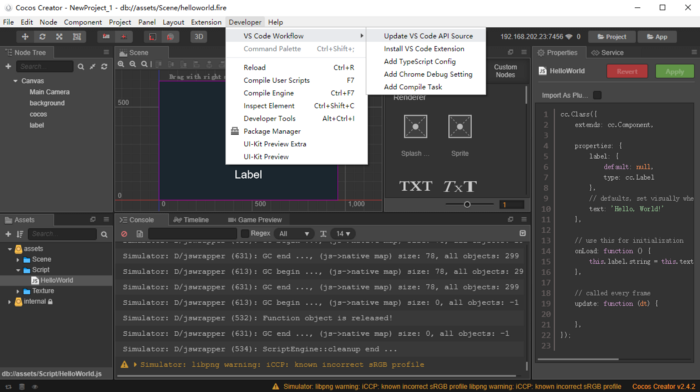Click the green Apply button
Screen dimensions: 700x392
[675, 71]
